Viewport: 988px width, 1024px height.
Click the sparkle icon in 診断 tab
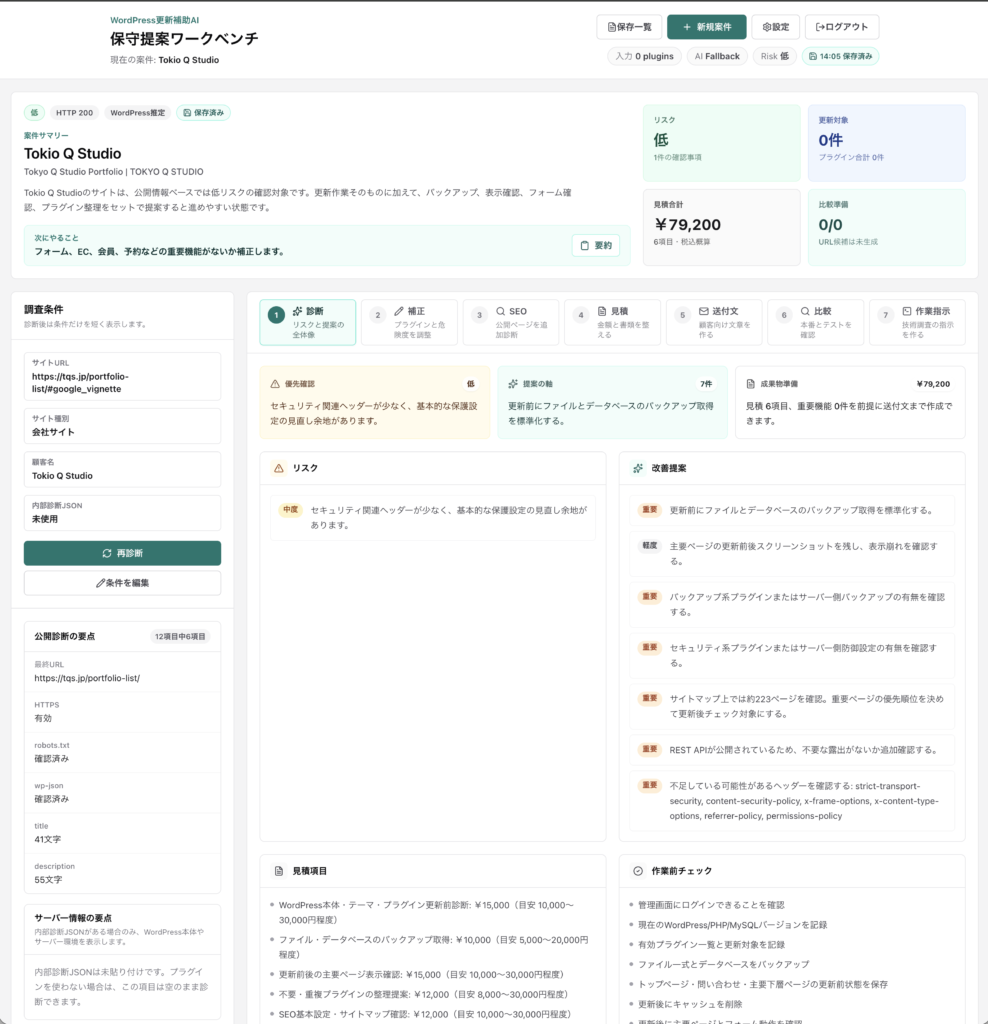(297, 312)
